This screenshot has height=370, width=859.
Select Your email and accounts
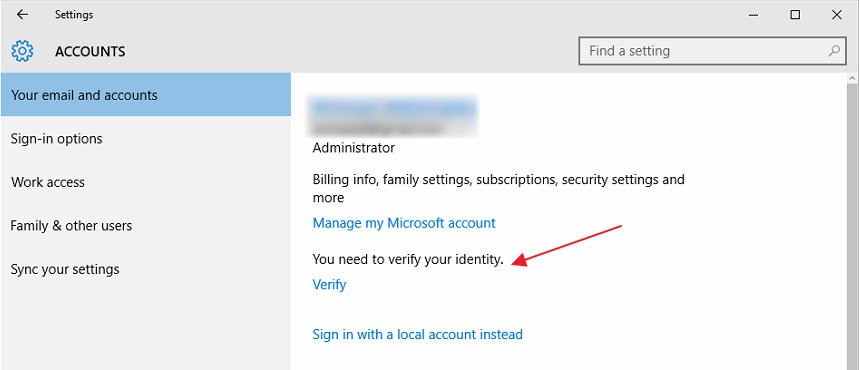coord(146,95)
